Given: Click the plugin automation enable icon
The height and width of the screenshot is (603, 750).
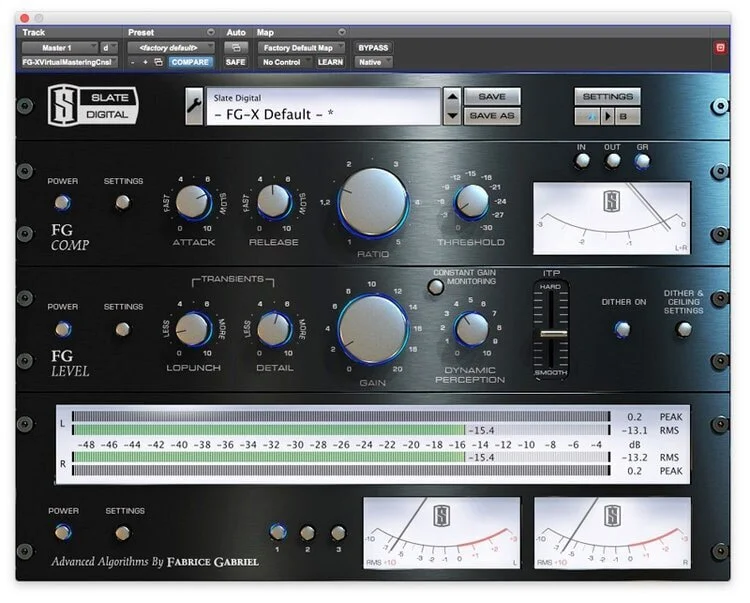Looking at the screenshot, I should 236,48.
